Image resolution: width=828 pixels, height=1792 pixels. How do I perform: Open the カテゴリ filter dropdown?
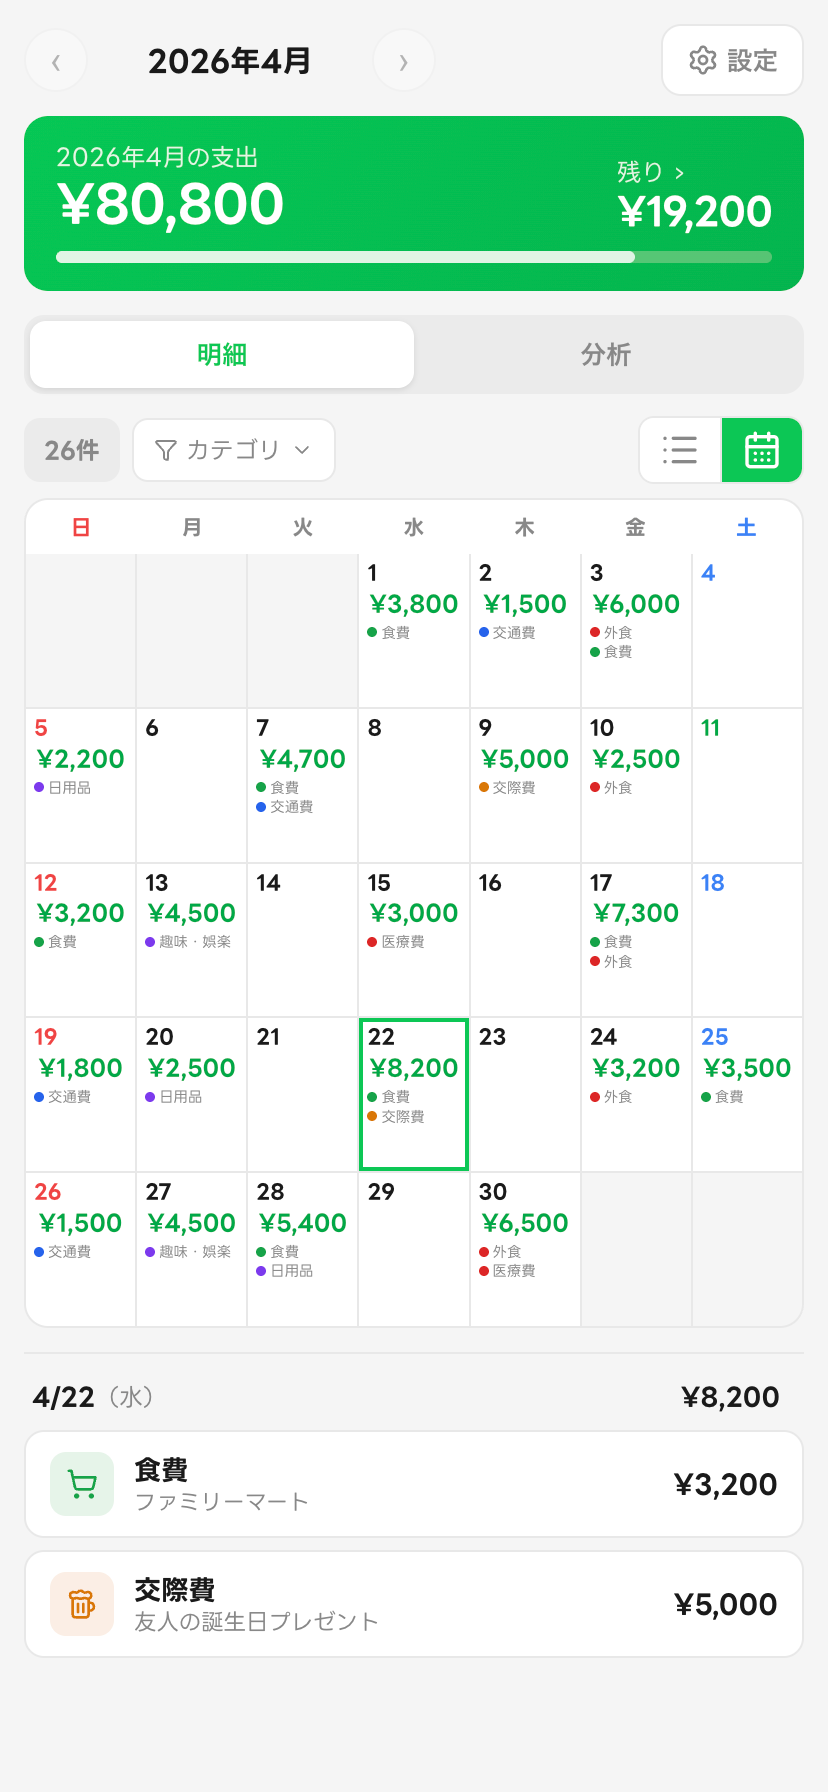[234, 450]
